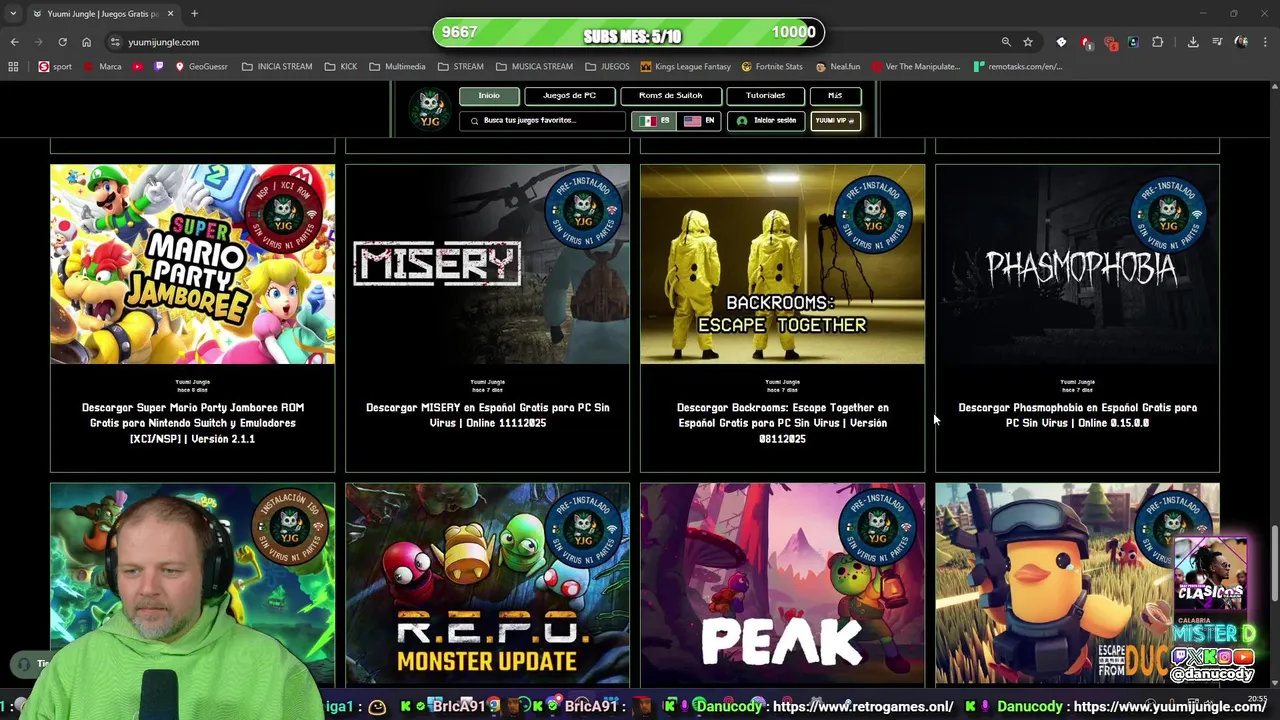Click the YUUMI VIP button

835,121
